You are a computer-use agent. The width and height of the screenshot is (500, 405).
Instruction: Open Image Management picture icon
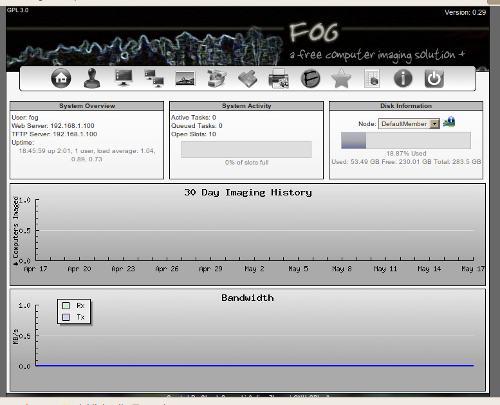pyautogui.click(x=185, y=79)
